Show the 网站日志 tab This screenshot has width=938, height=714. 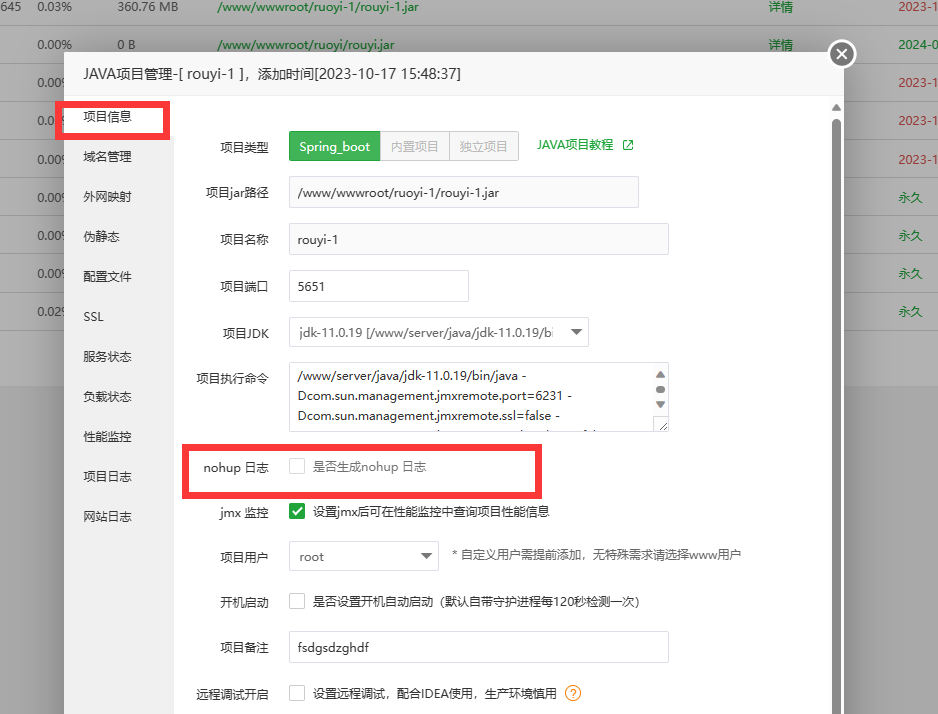(107, 517)
